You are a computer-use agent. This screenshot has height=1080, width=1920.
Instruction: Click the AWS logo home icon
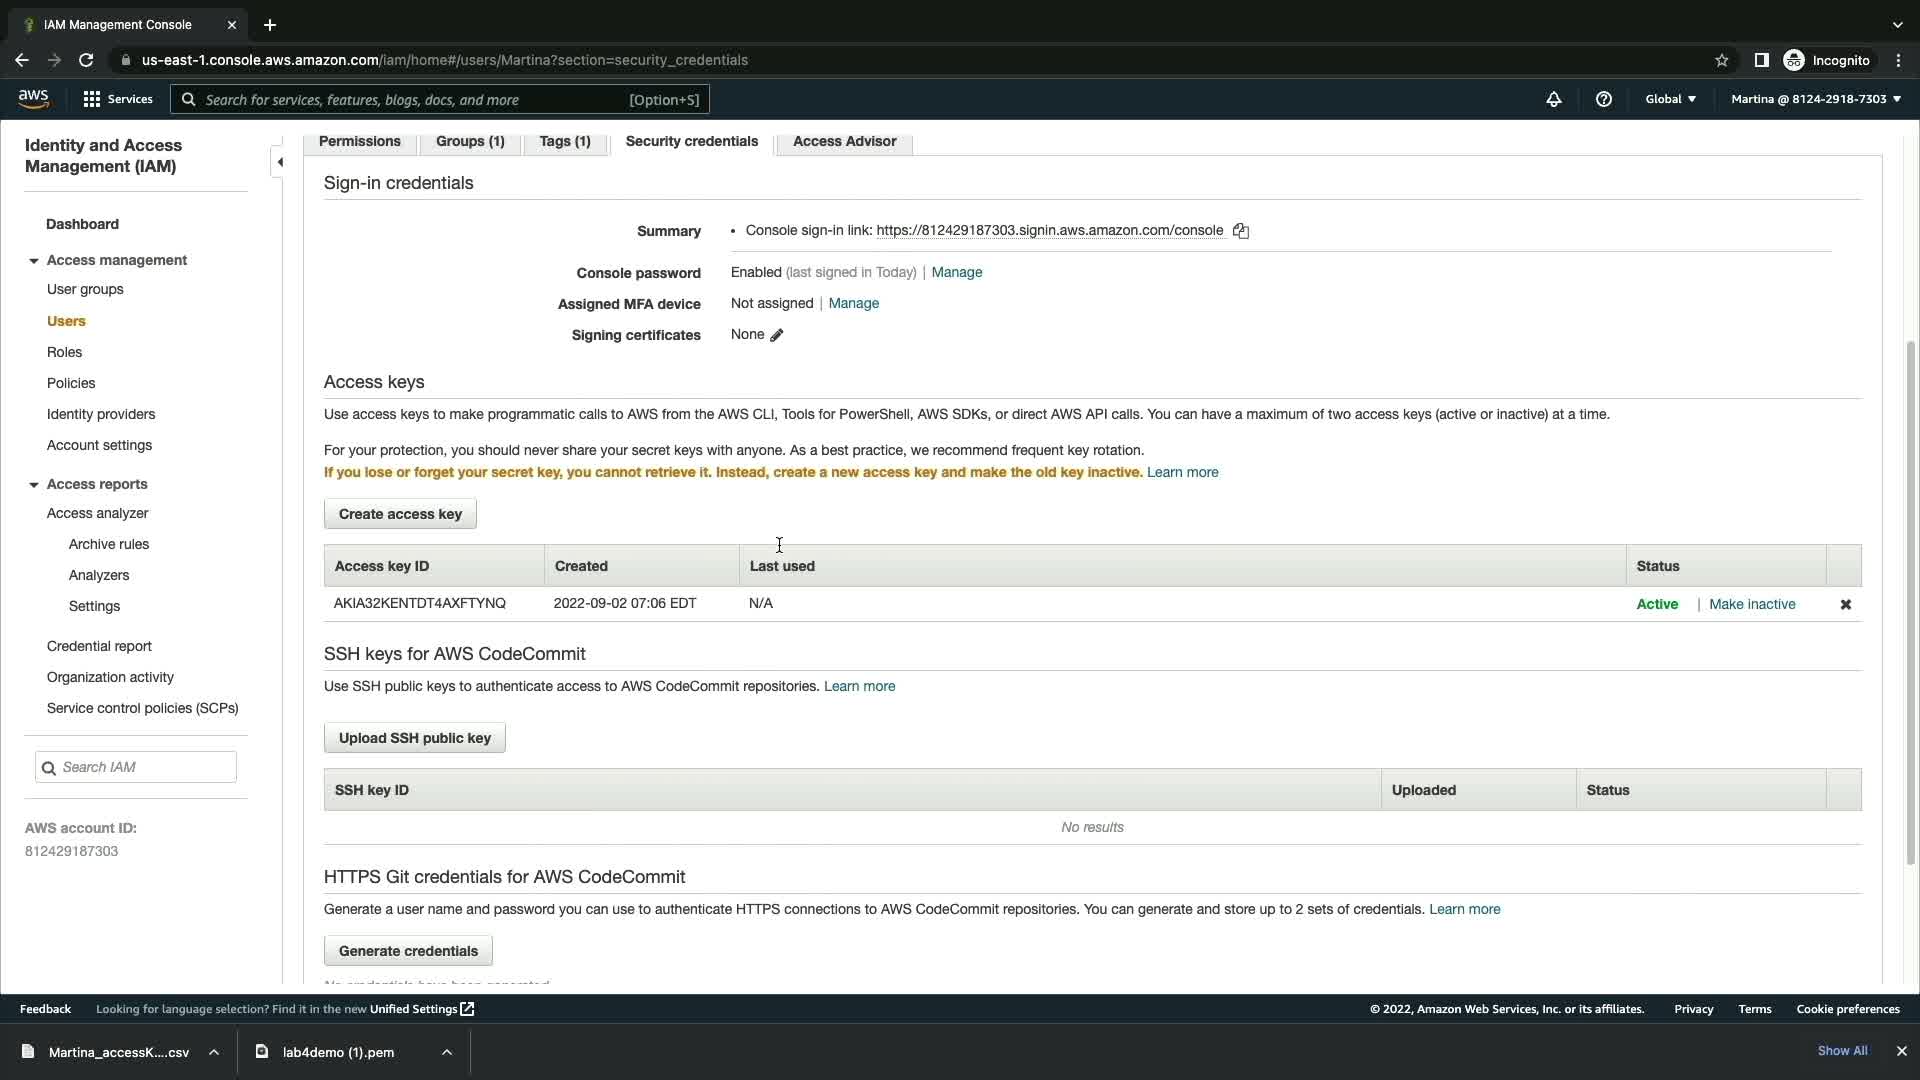(33, 98)
